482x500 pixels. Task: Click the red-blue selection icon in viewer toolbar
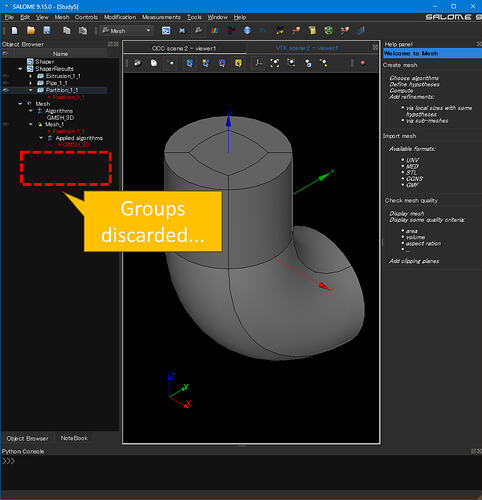(x=222, y=63)
